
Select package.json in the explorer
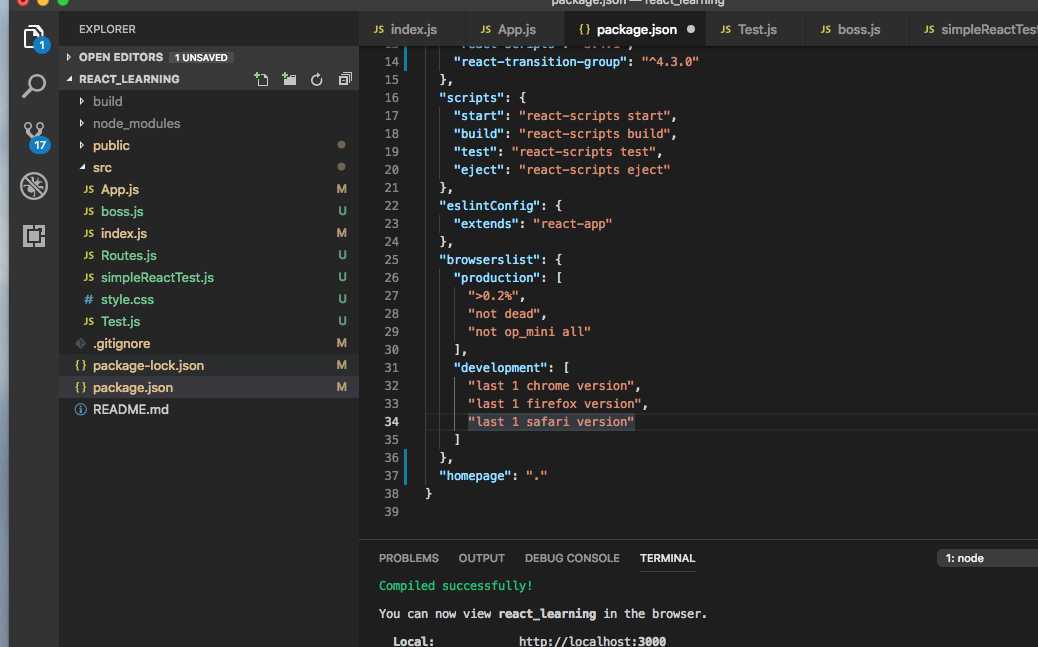pyautogui.click(x=132, y=387)
